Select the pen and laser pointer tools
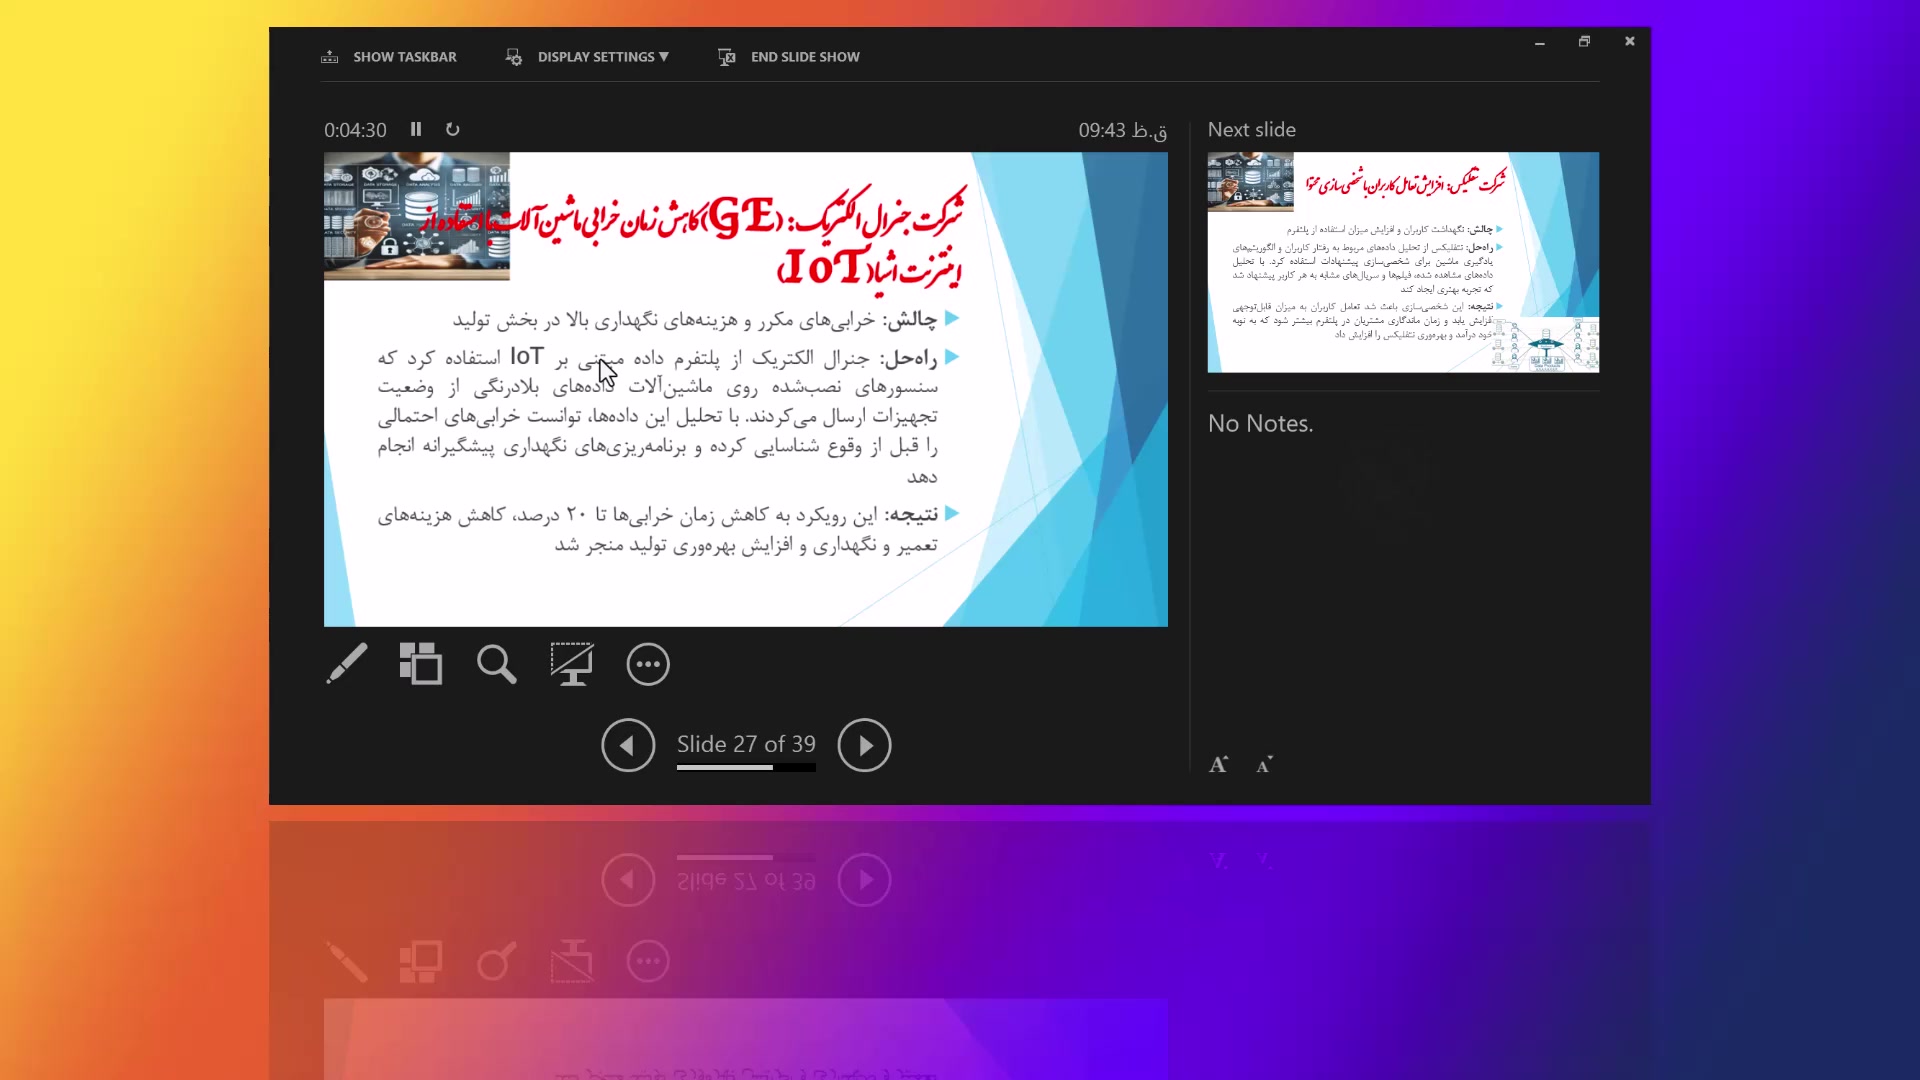 [347, 664]
